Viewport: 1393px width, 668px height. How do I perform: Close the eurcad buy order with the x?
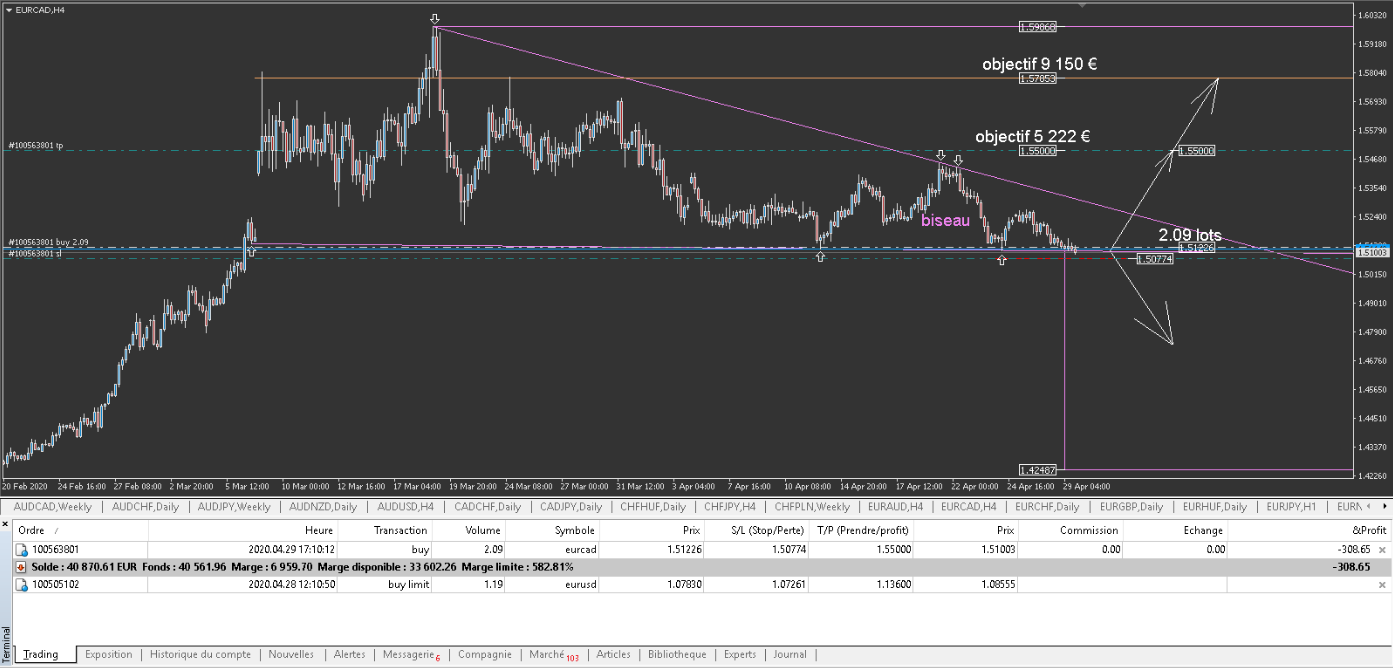pyautogui.click(x=1382, y=550)
